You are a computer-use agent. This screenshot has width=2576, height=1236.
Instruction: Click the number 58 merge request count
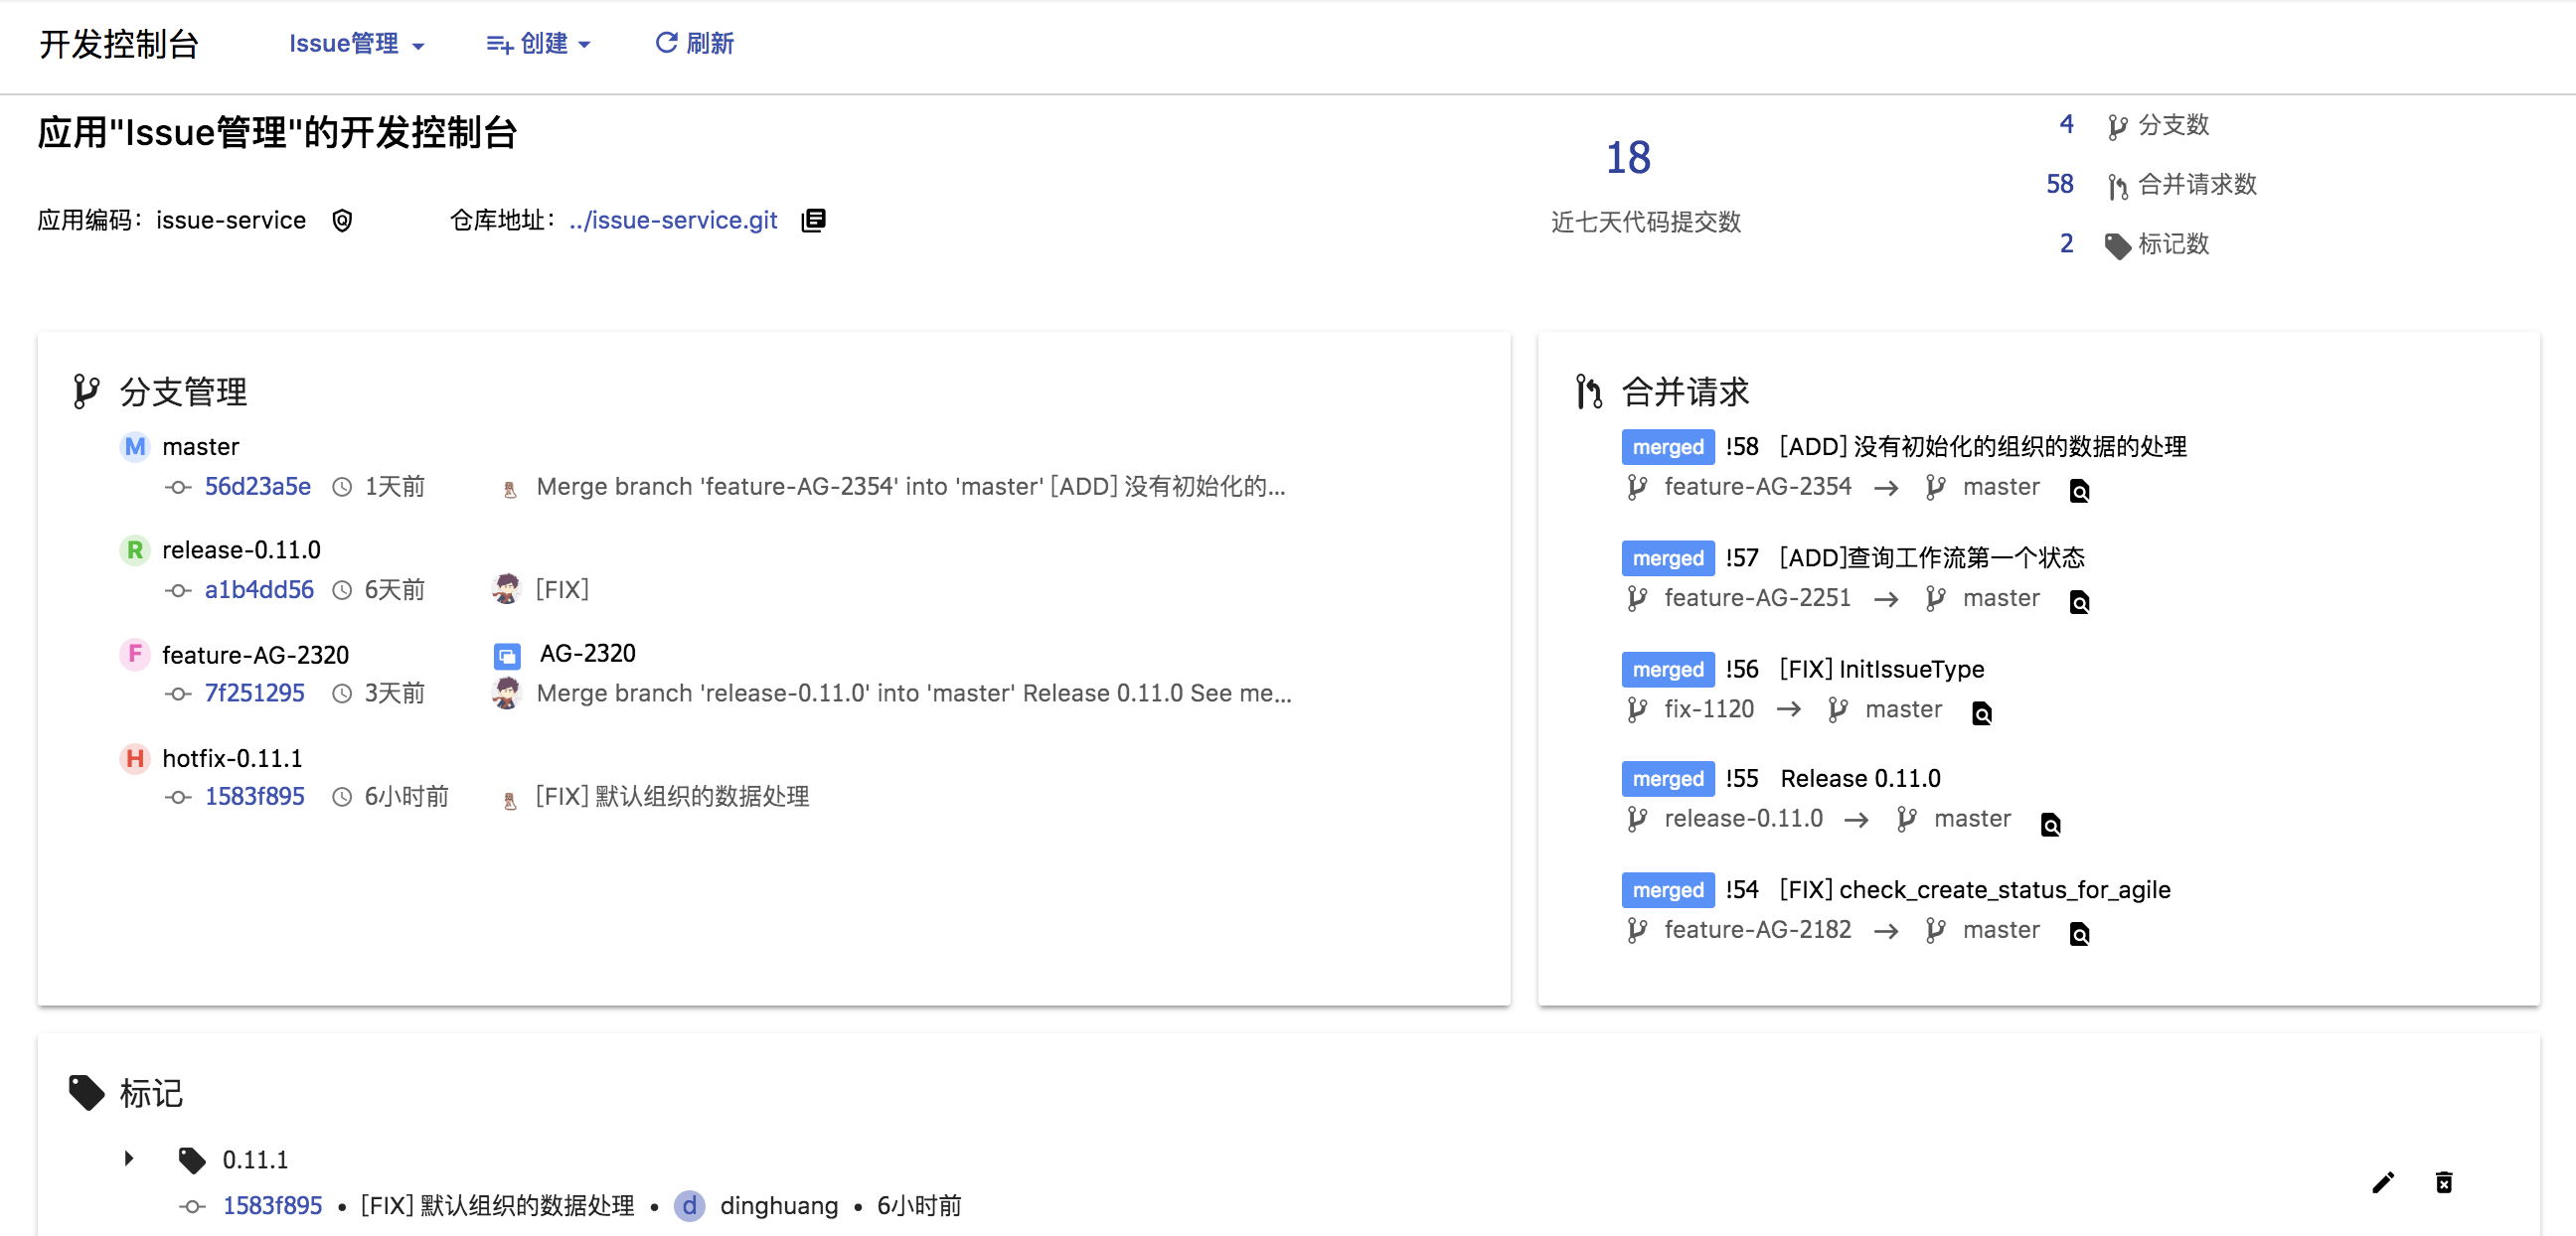point(2060,184)
